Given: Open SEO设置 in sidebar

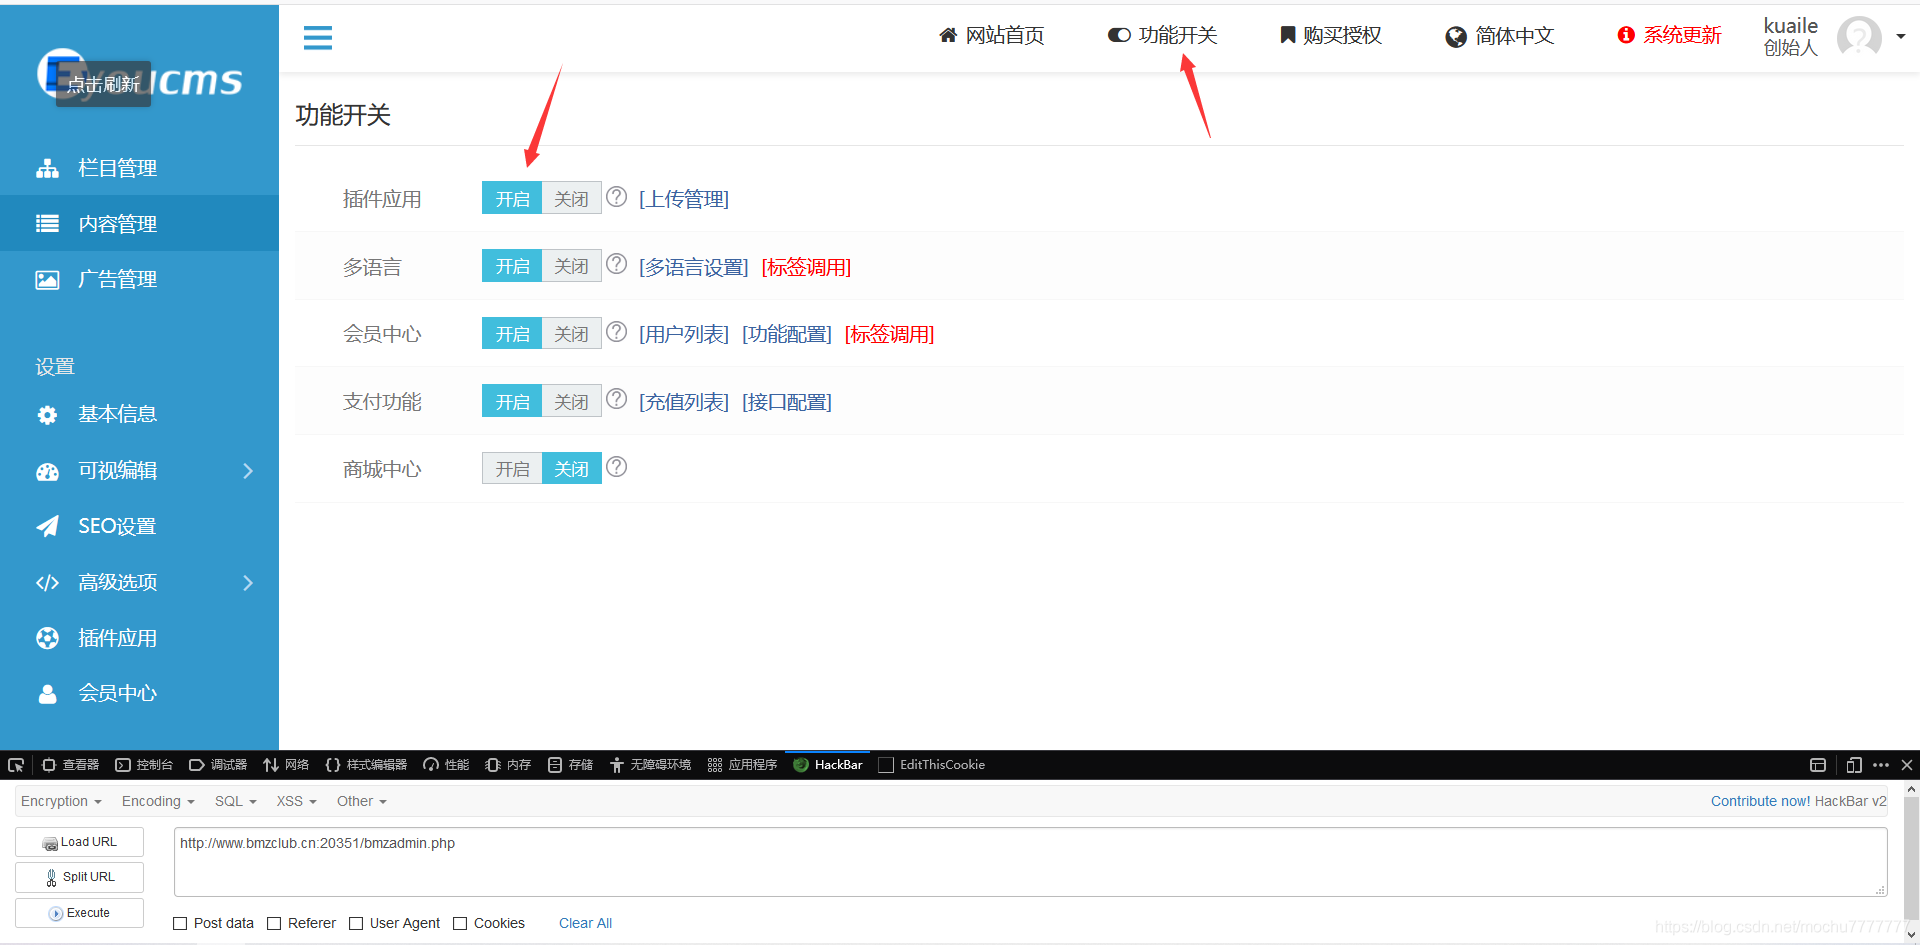Looking at the screenshot, I should 139,527.
